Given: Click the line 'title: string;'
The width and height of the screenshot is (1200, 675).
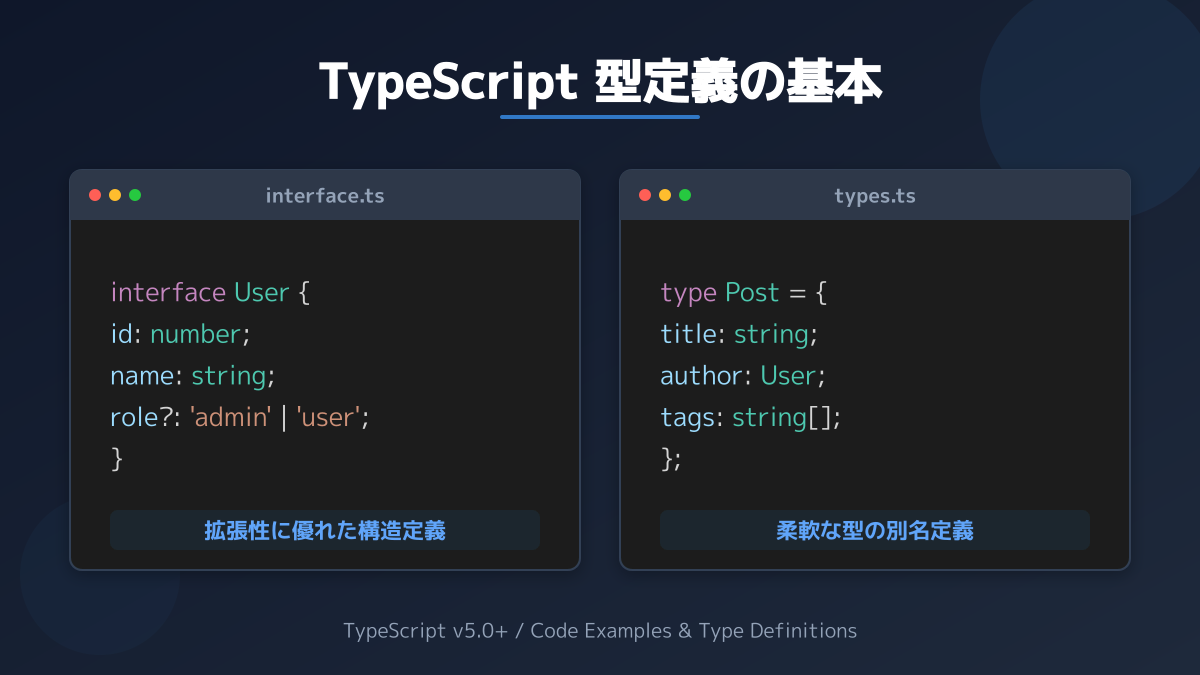Looking at the screenshot, I should [x=739, y=334].
